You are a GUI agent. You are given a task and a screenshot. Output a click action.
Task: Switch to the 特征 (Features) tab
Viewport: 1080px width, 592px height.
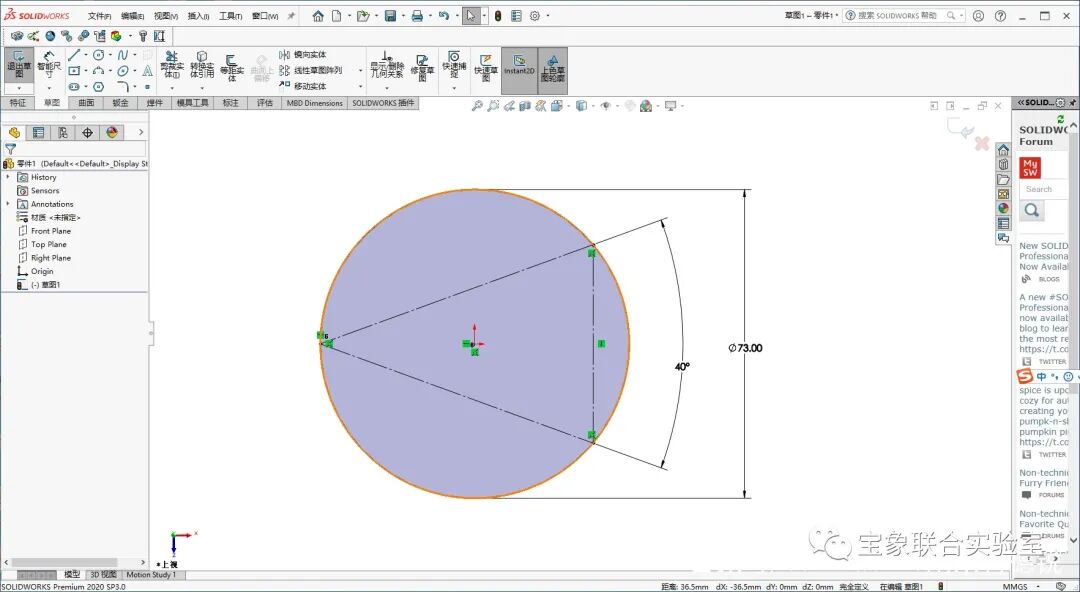click(x=18, y=103)
